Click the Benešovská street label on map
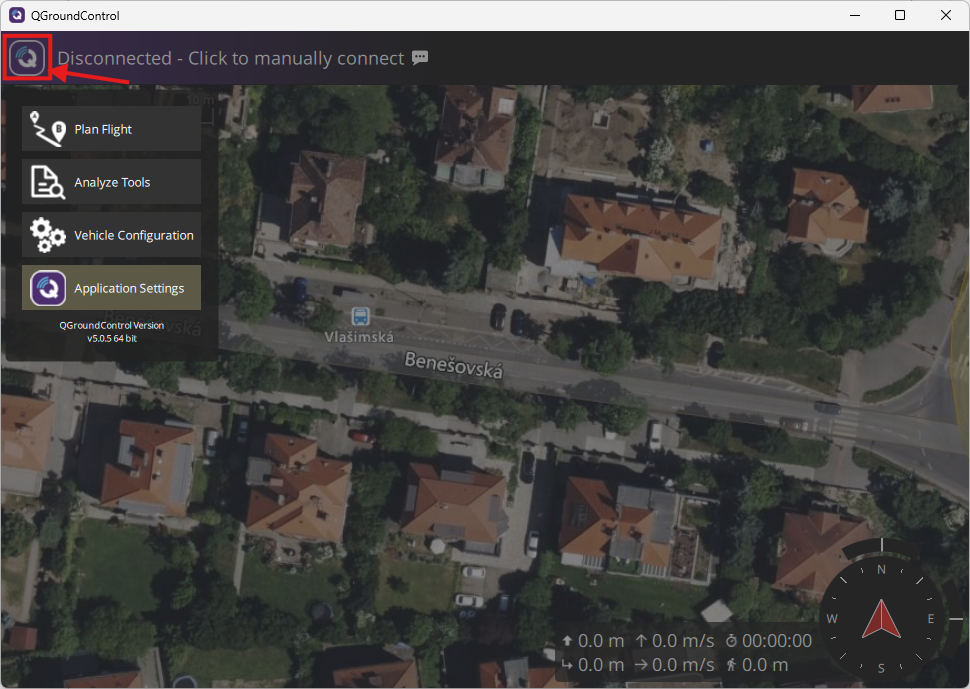The image size is (970, 689). pos(453,364)
